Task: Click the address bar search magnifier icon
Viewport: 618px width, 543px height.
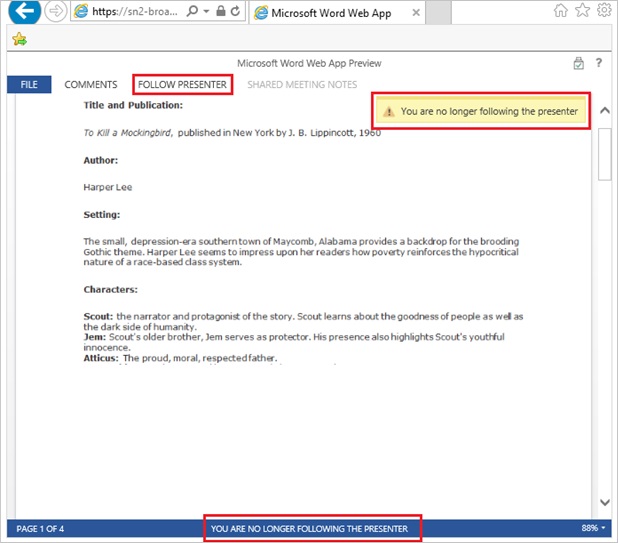Action: tap(190, 13)
